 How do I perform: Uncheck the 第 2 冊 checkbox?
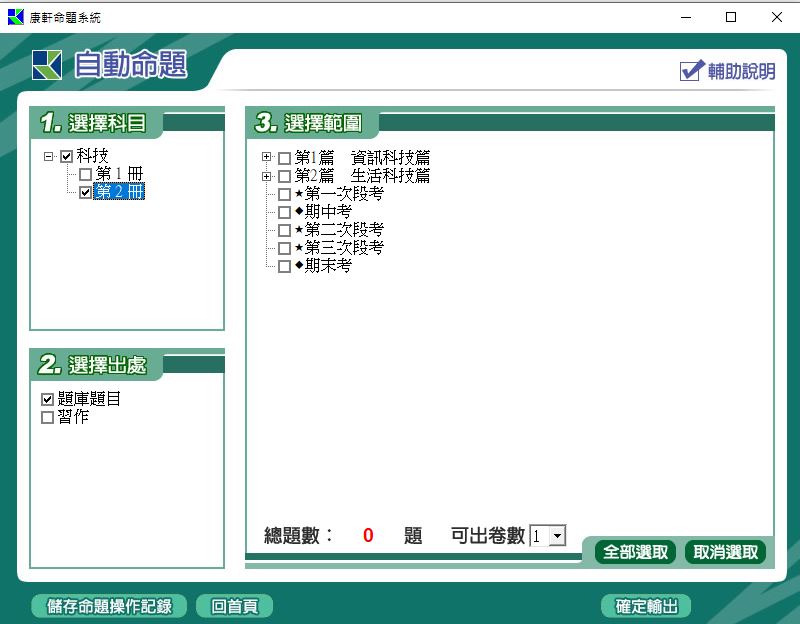[85, 193]
